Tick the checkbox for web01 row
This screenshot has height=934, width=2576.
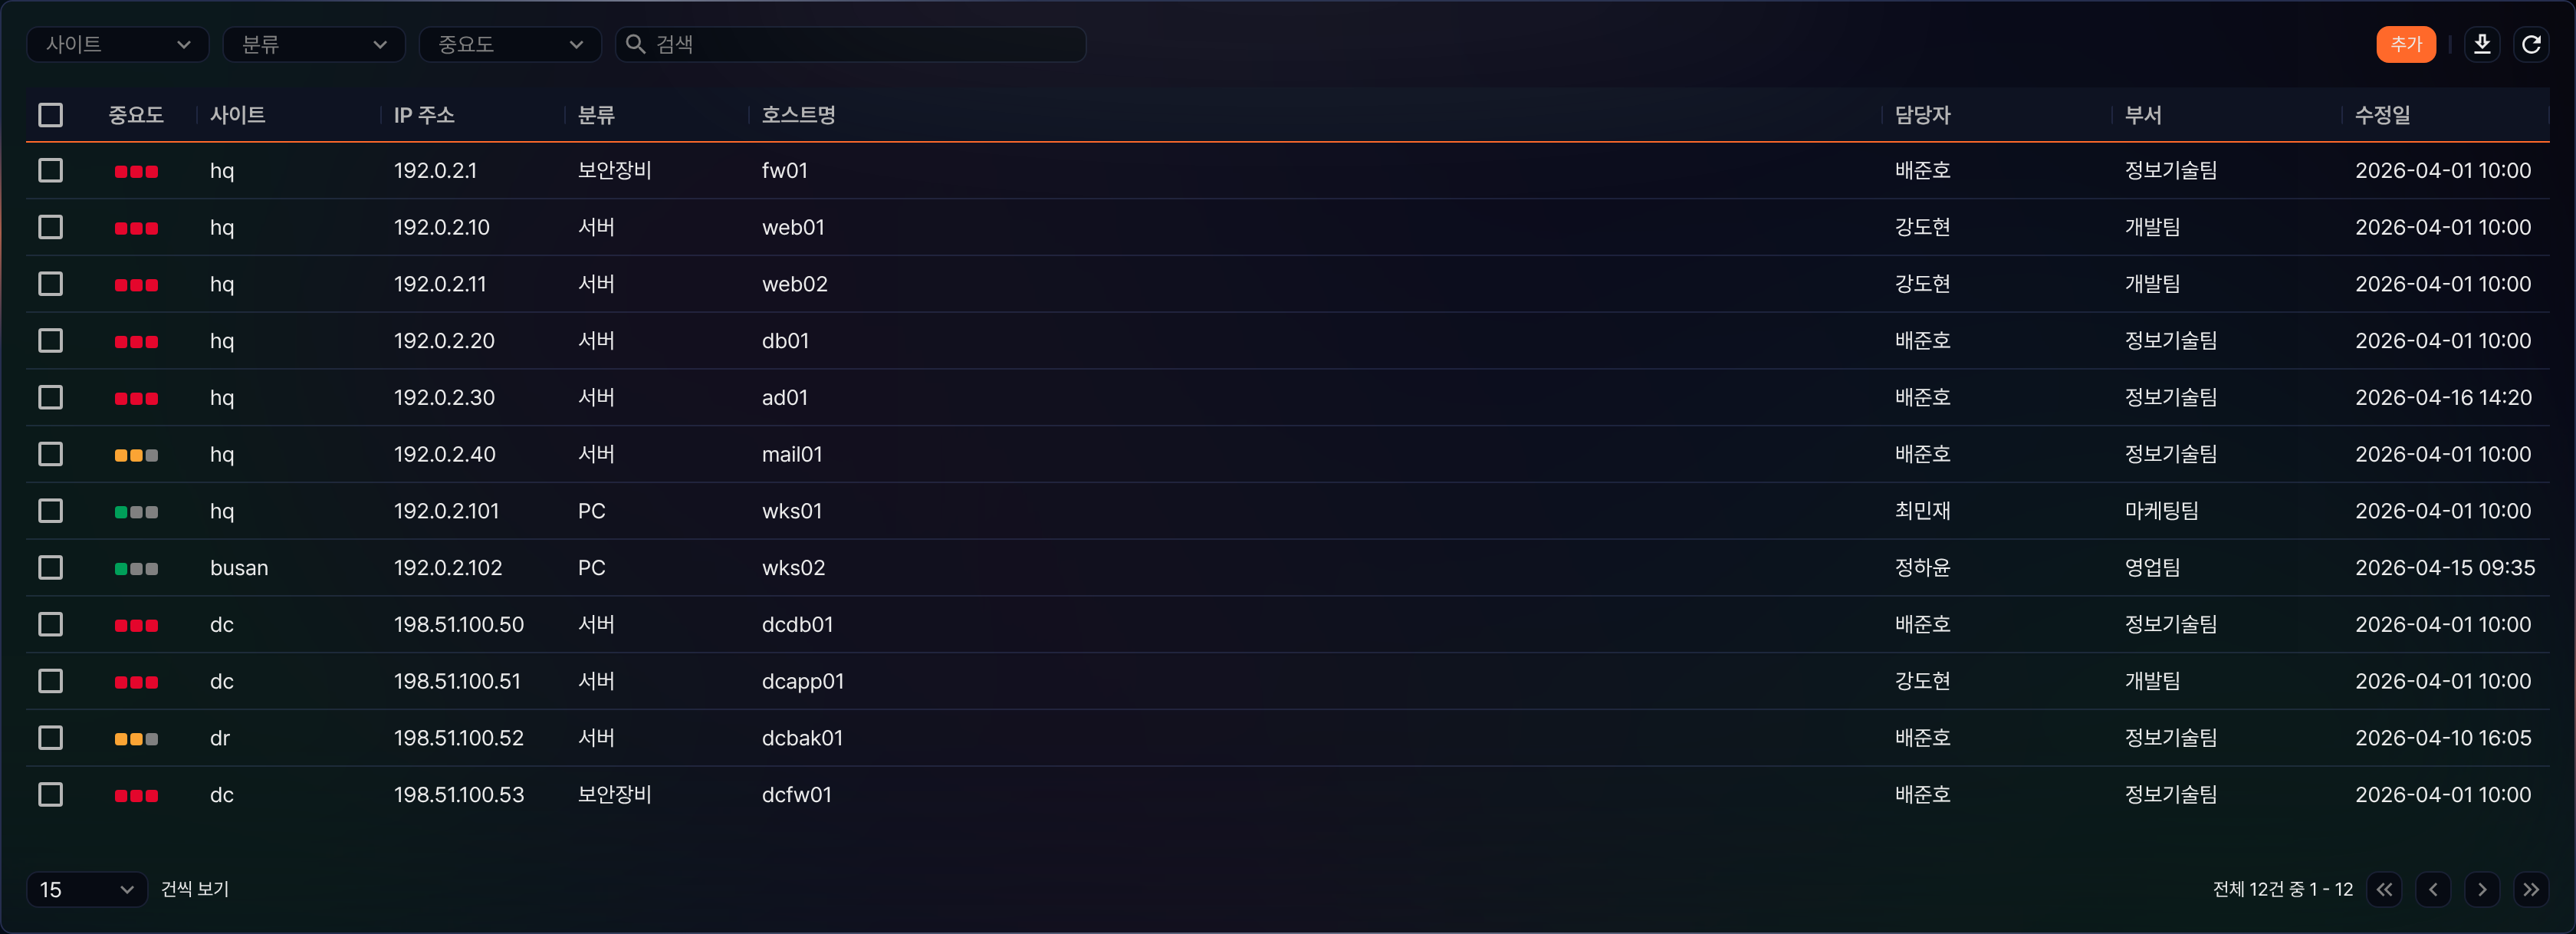(50, 227)
